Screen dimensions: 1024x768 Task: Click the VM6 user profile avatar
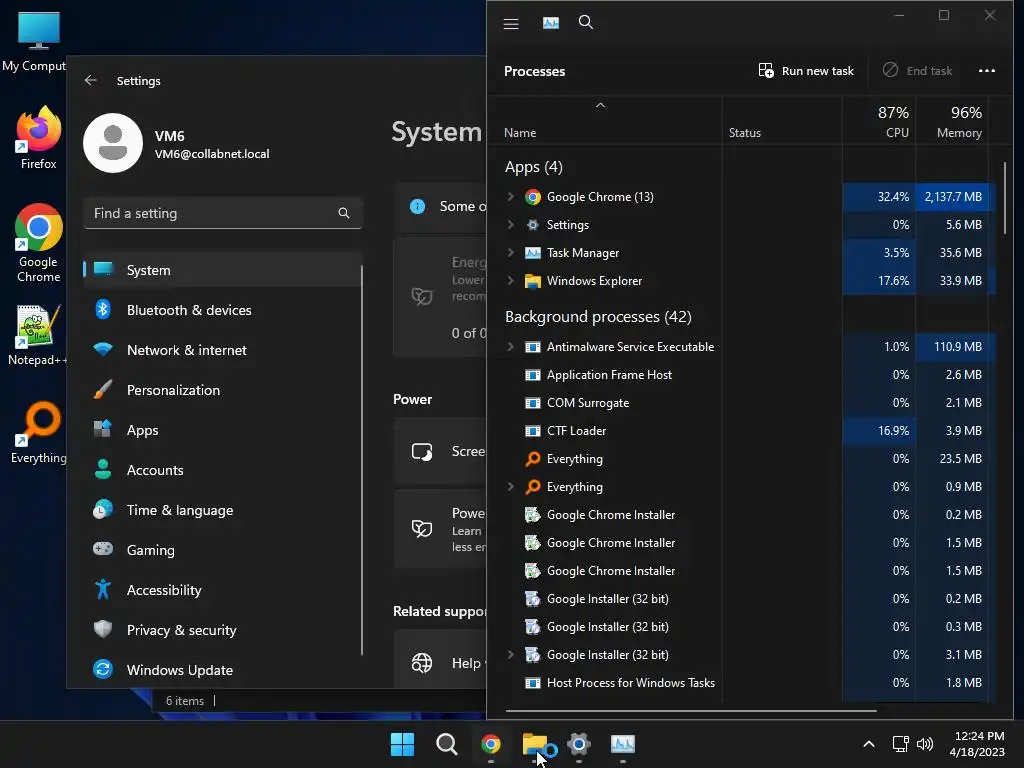point(113,143)
